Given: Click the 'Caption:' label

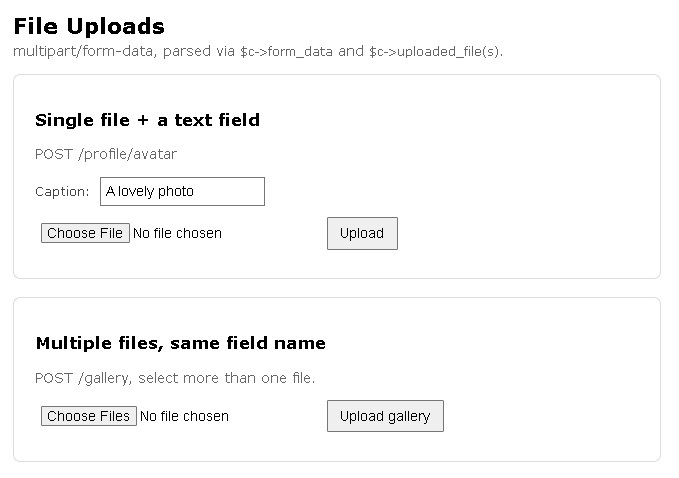Looking at the screenshot, I should click(62, 191).
